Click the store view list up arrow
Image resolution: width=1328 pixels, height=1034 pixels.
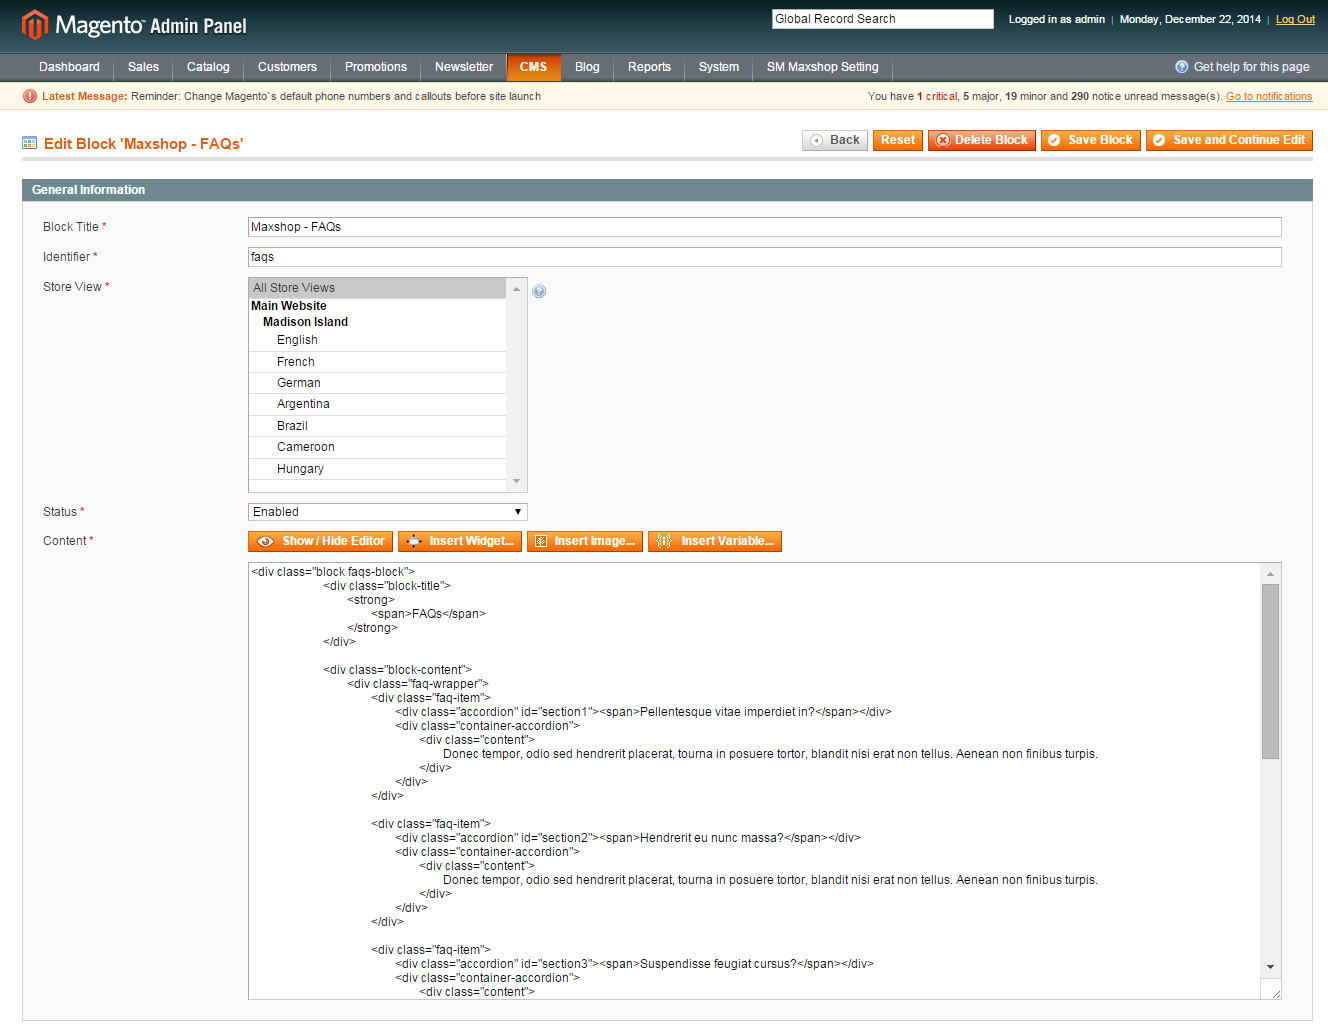click(517, 289)
